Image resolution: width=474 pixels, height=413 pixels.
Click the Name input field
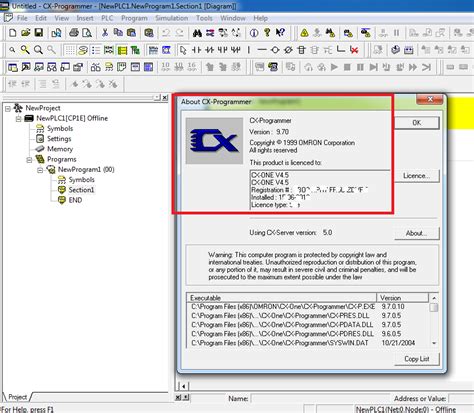coord(320,398)
